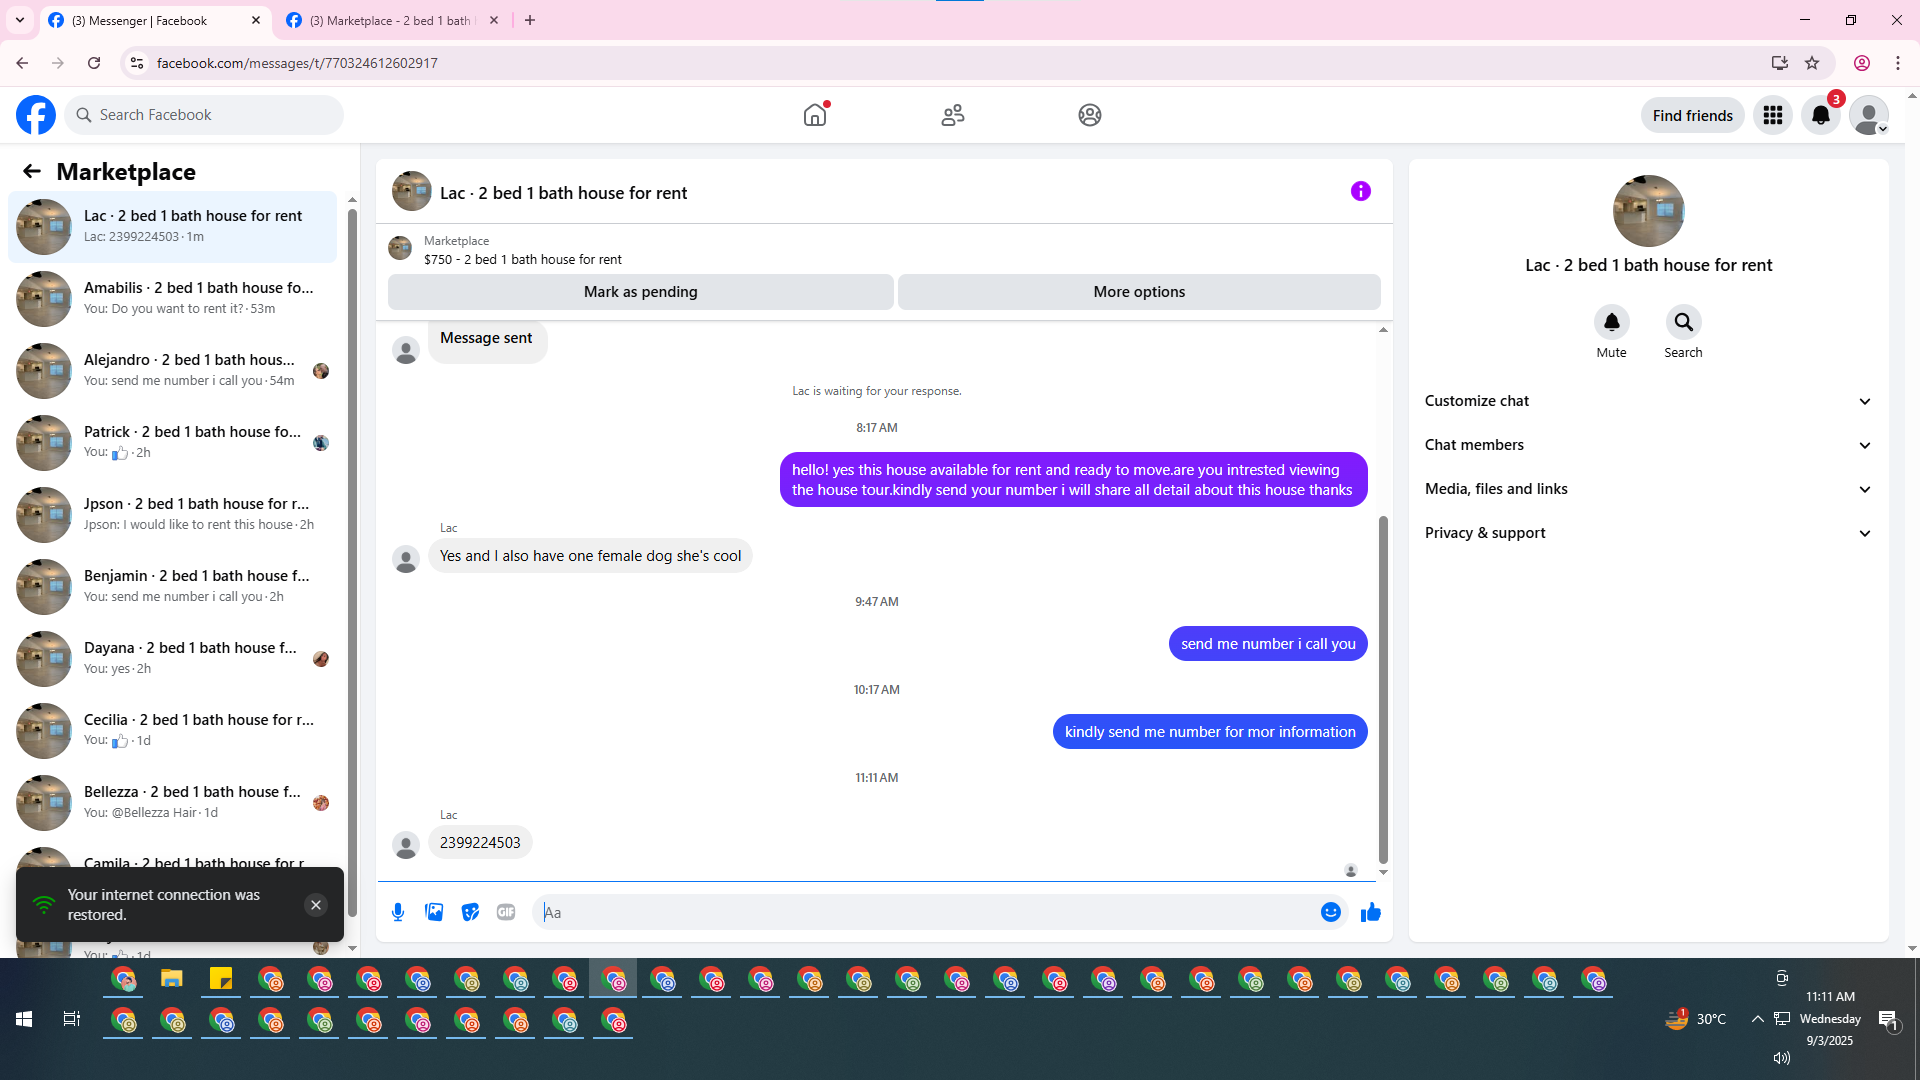Image resolution: width=1920 pixels, height=1080 pixels.
Task: Open the Cecilia conversation
Action: pyautogui.click(x=172, y=731)
